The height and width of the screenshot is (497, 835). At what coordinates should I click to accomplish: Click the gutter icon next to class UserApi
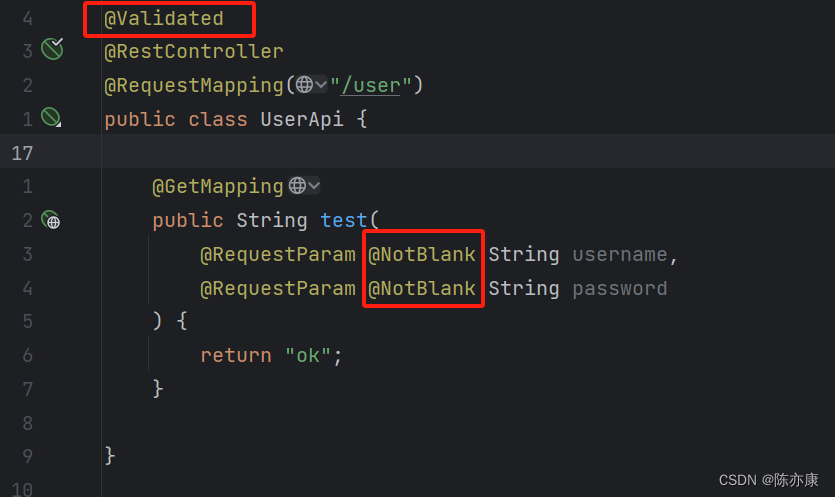tap(52, 117)
